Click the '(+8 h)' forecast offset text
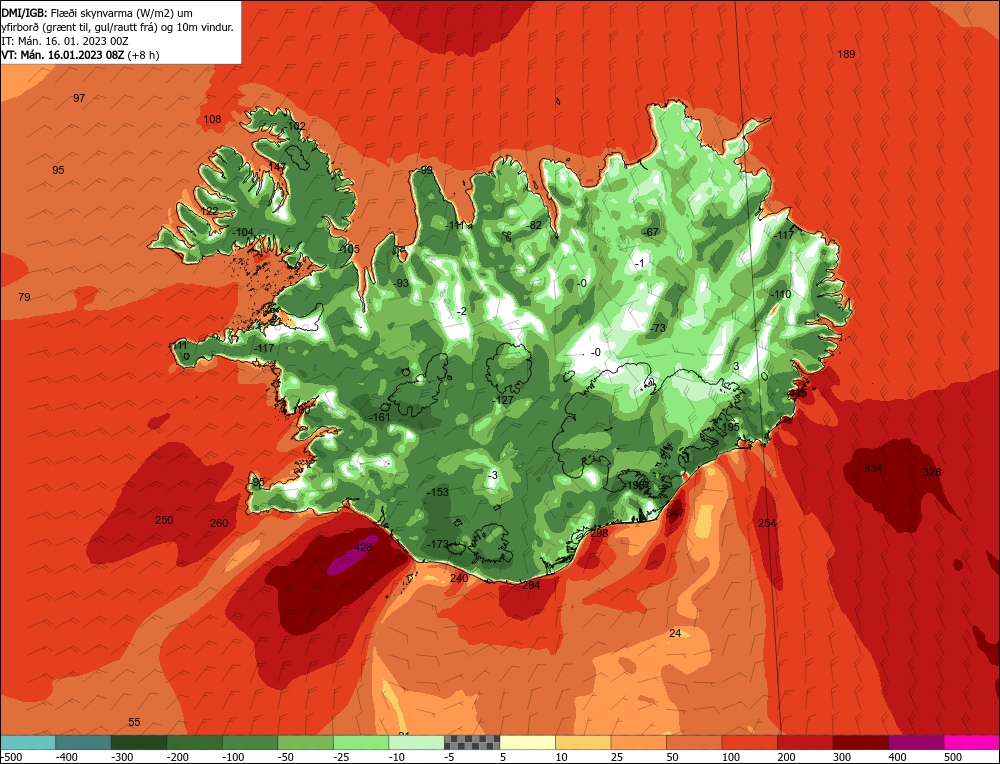The height and width of the screenshot is (764, 1000). point(143,55)
